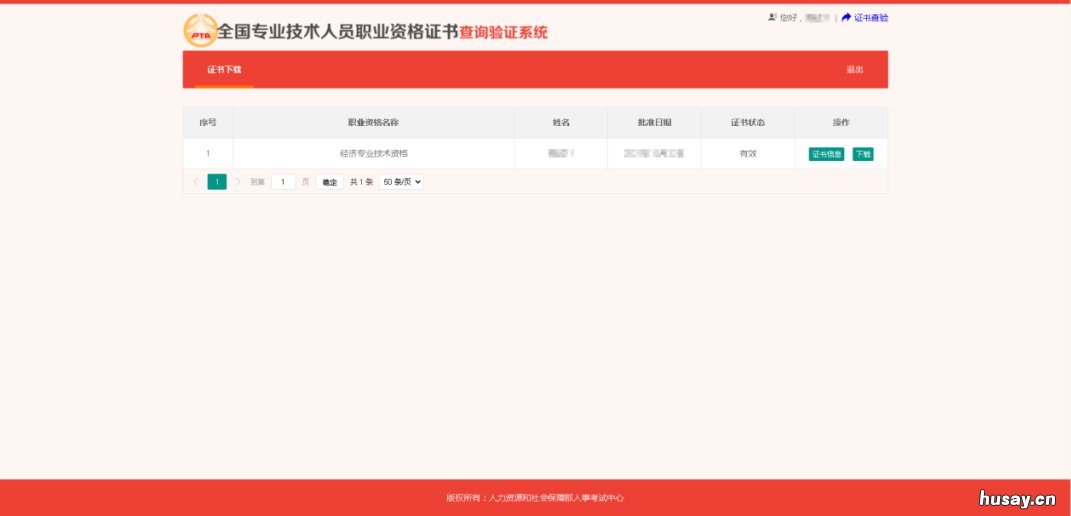Click the 查询验证系统 title text

pyautogui.click(x=503, y=33)
